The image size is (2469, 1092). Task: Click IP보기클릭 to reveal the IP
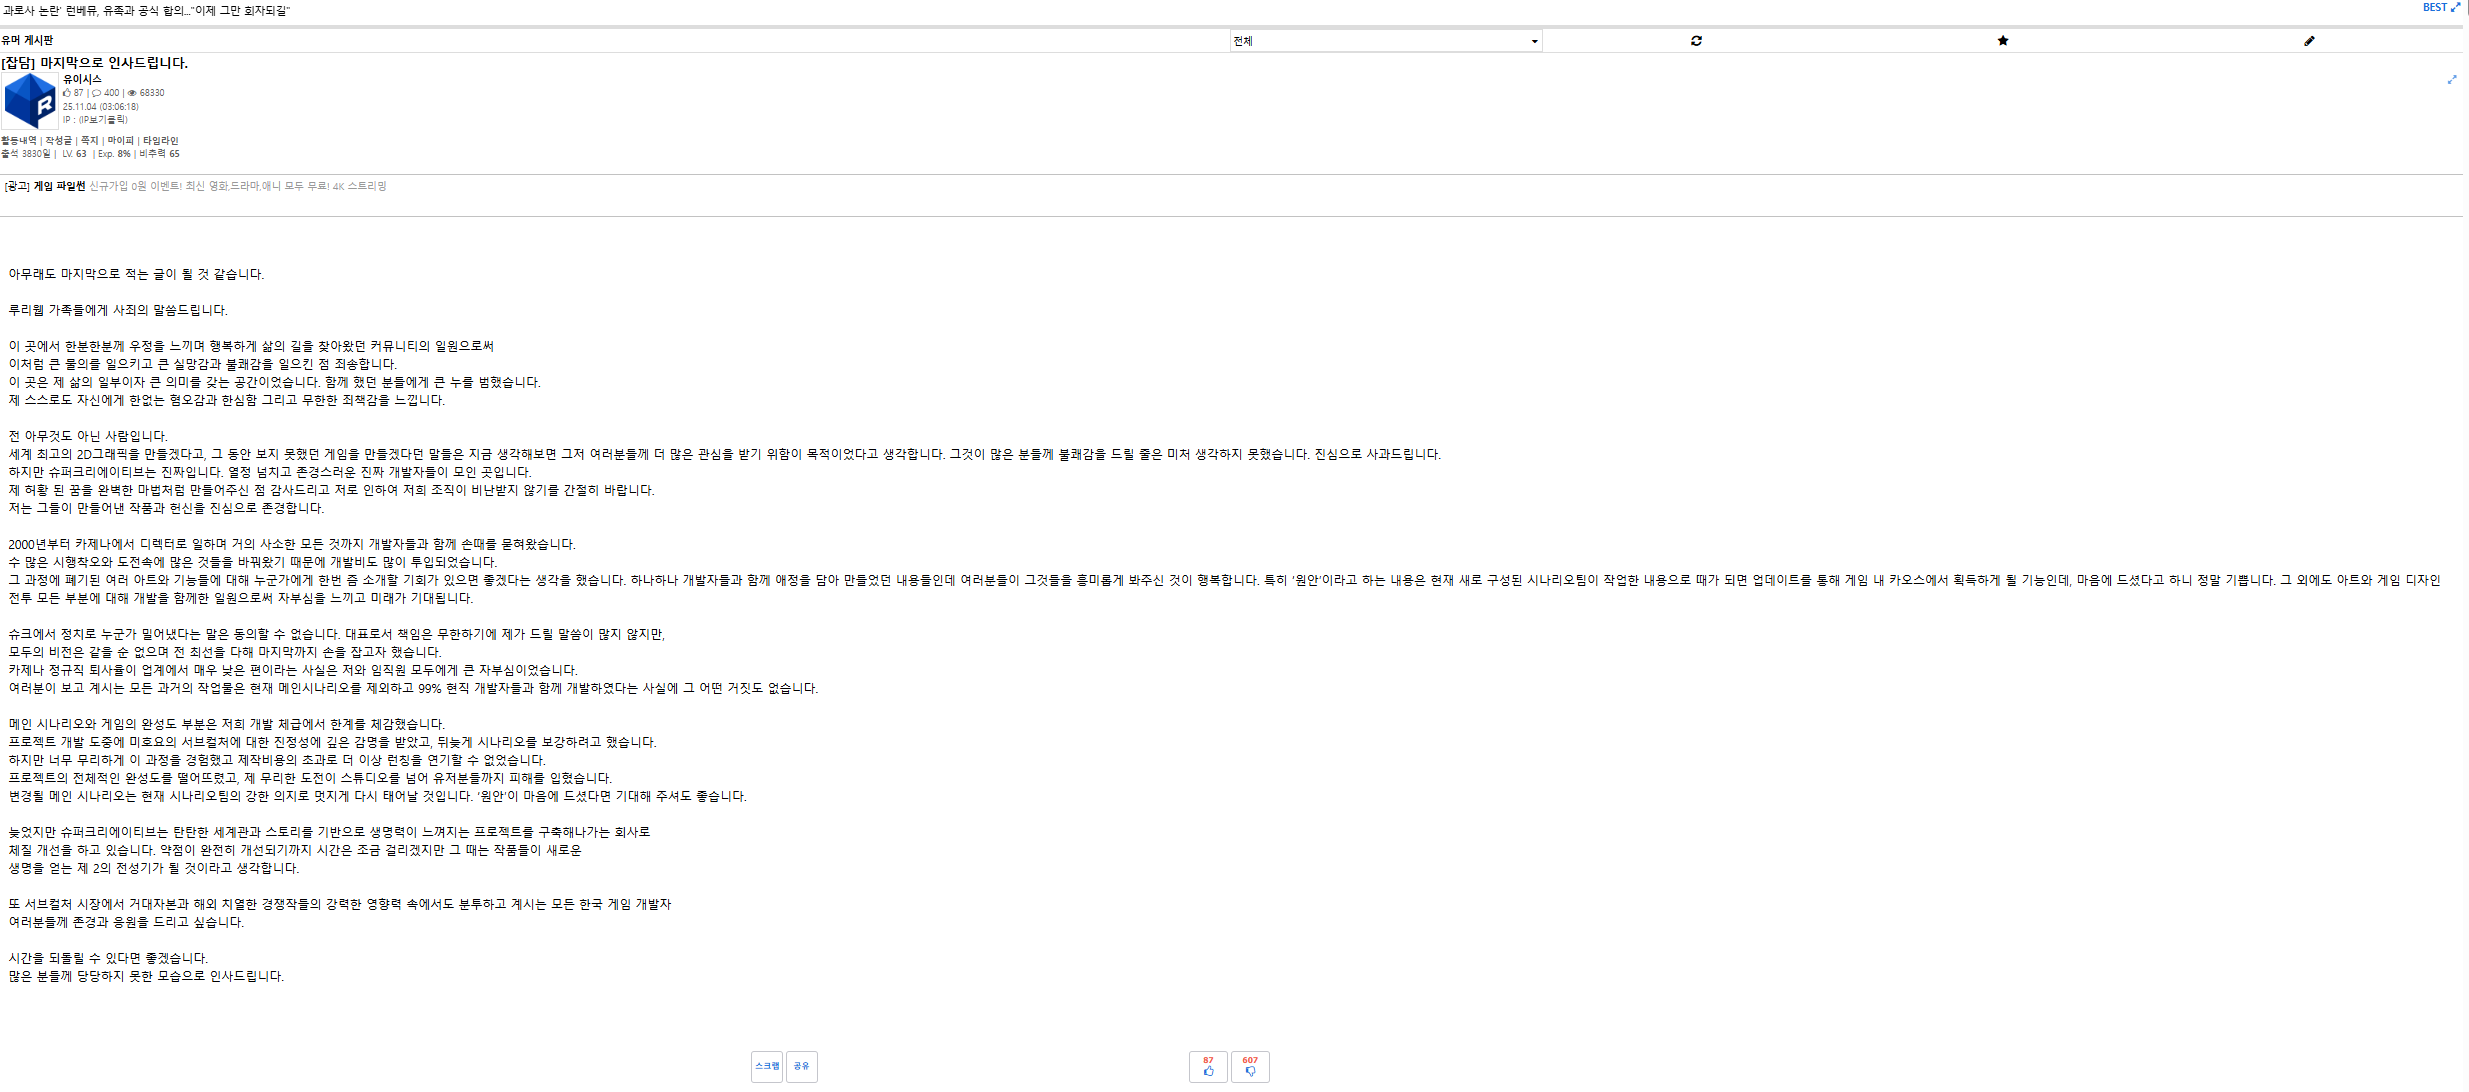click(103, 120)
